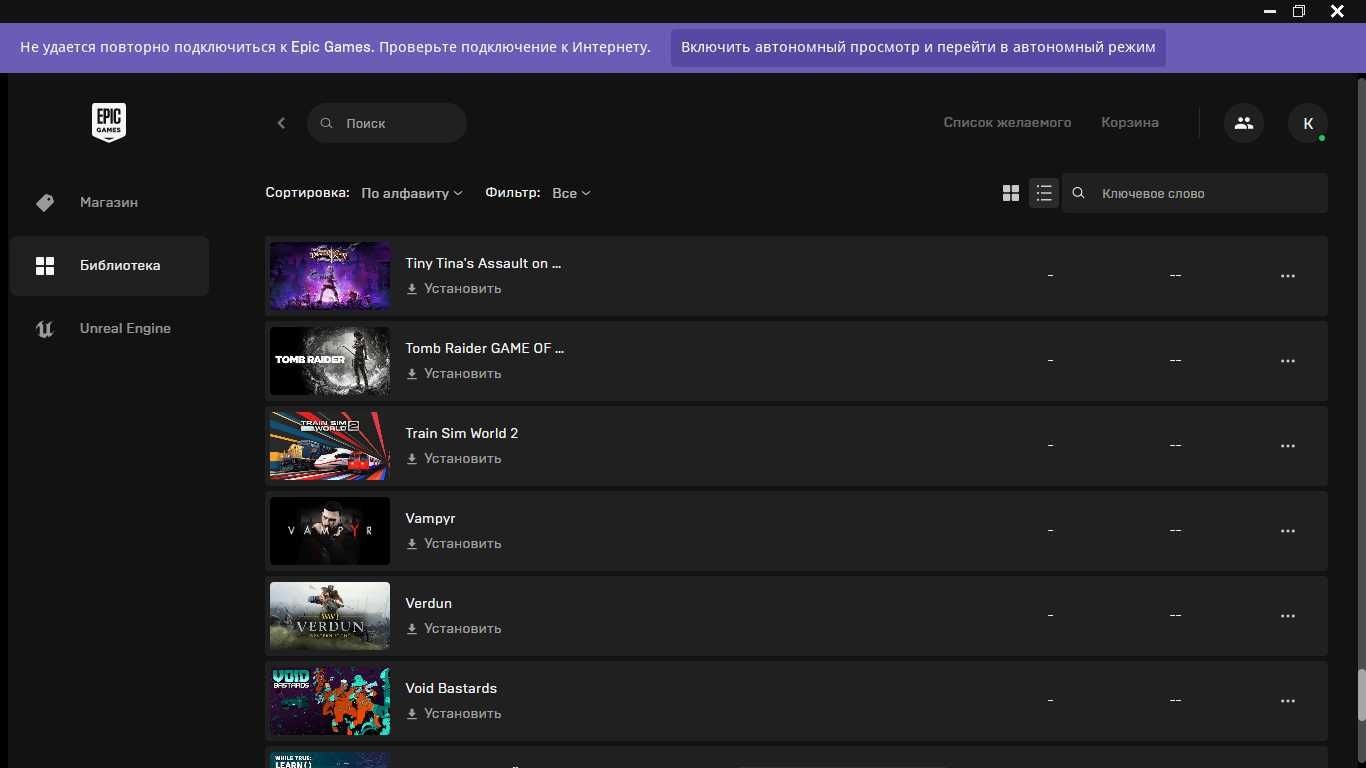Focus the Ключевое слово filter field
The height and width of the screenshot is (768, 1366).
(x=1195, y=193)
